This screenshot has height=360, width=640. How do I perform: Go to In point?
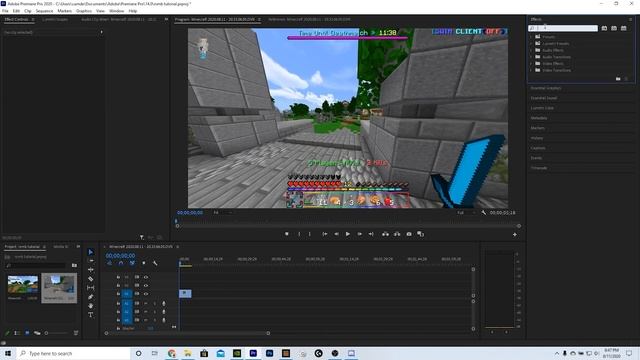325,234
